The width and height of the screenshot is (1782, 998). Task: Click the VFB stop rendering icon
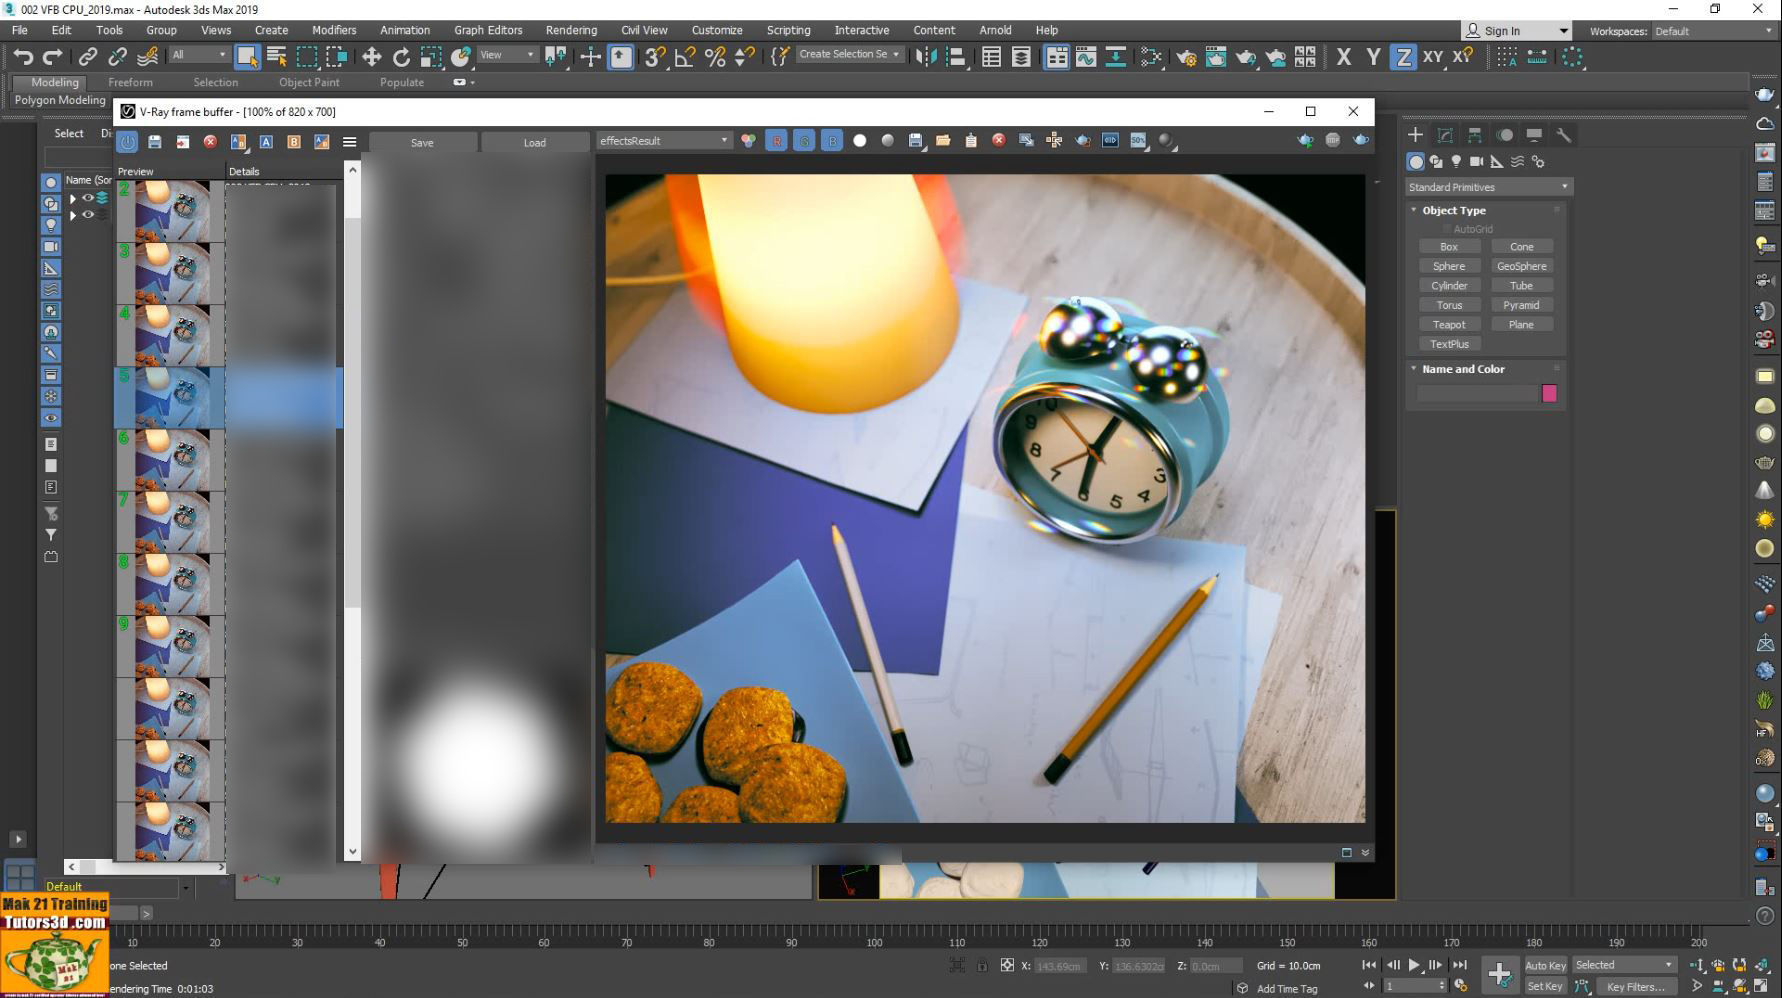tap(1333, 140)
